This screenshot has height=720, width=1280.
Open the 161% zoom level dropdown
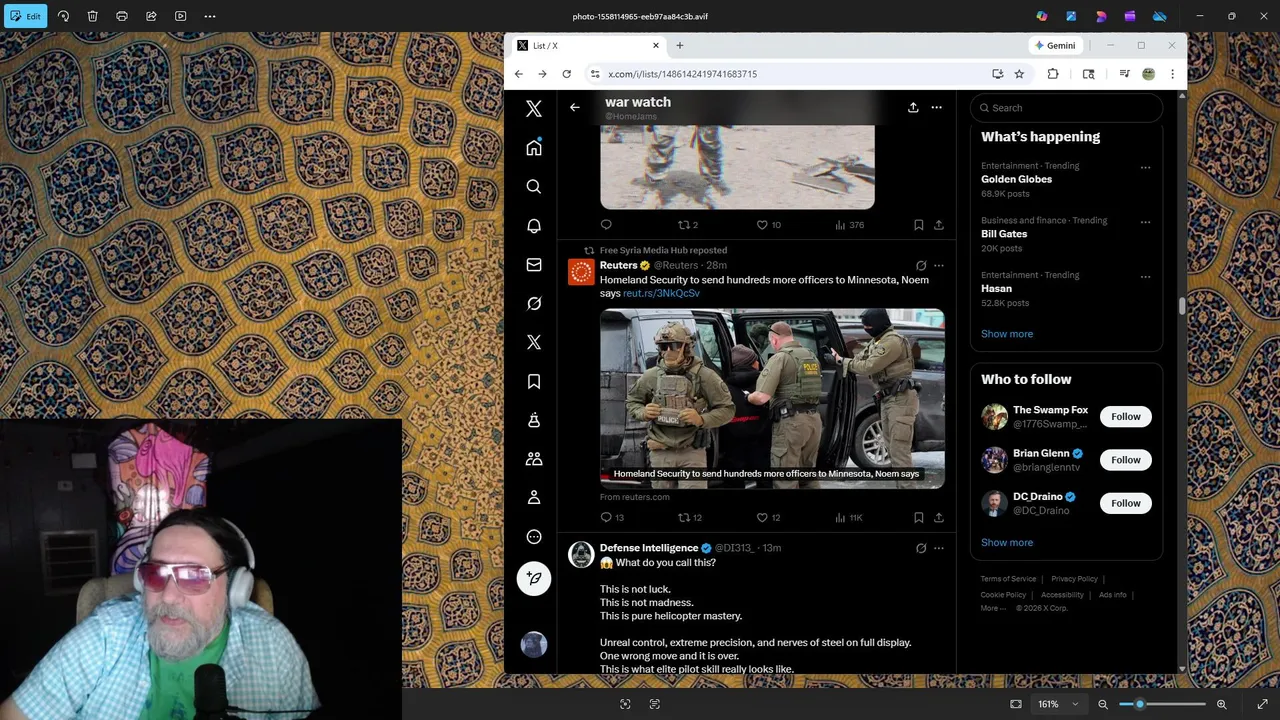coord(1058,704)
